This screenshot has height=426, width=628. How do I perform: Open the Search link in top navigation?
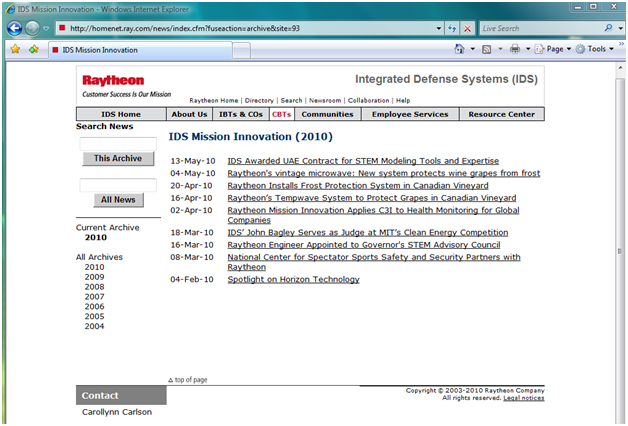point(291,100)
